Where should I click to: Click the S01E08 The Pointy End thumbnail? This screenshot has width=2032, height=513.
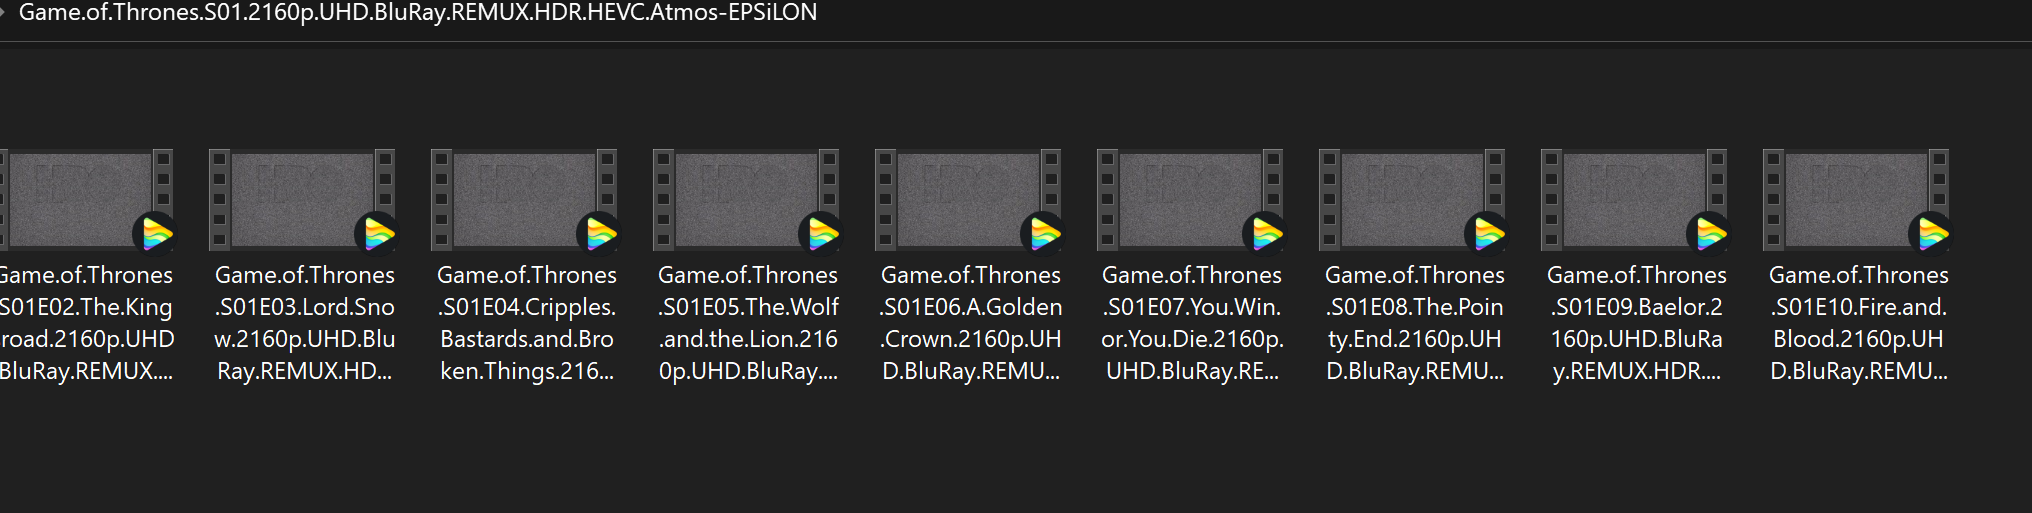pos(1412,199)
